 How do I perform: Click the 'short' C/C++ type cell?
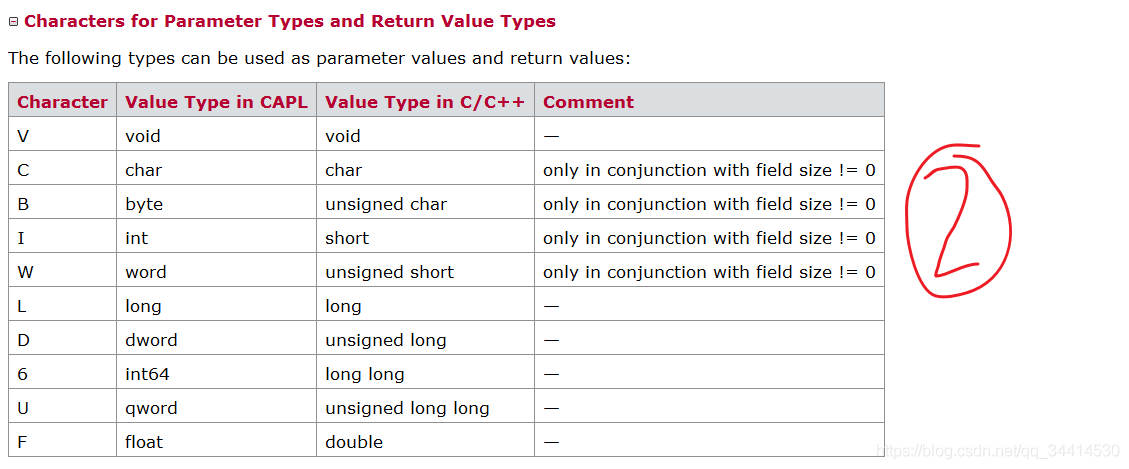click(425, 238)
